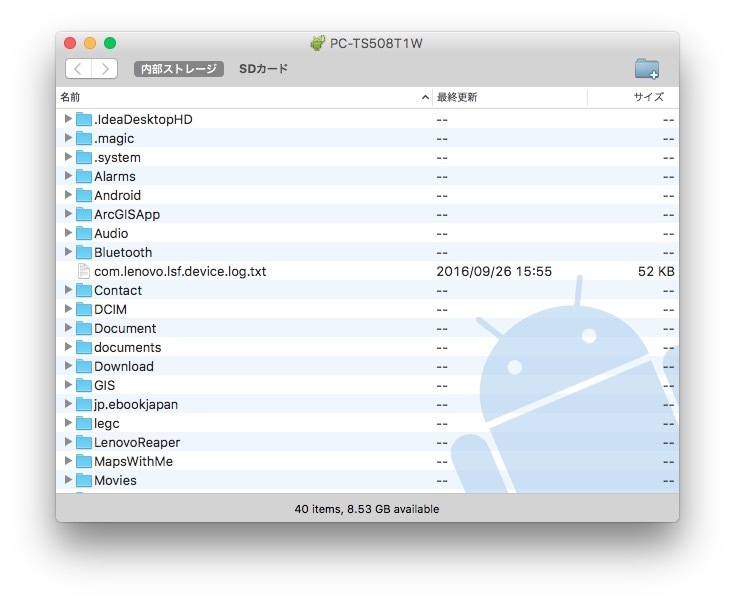Select the lowercase documents folder icon
The image size is (735, 602).
[x=84, y=347]
